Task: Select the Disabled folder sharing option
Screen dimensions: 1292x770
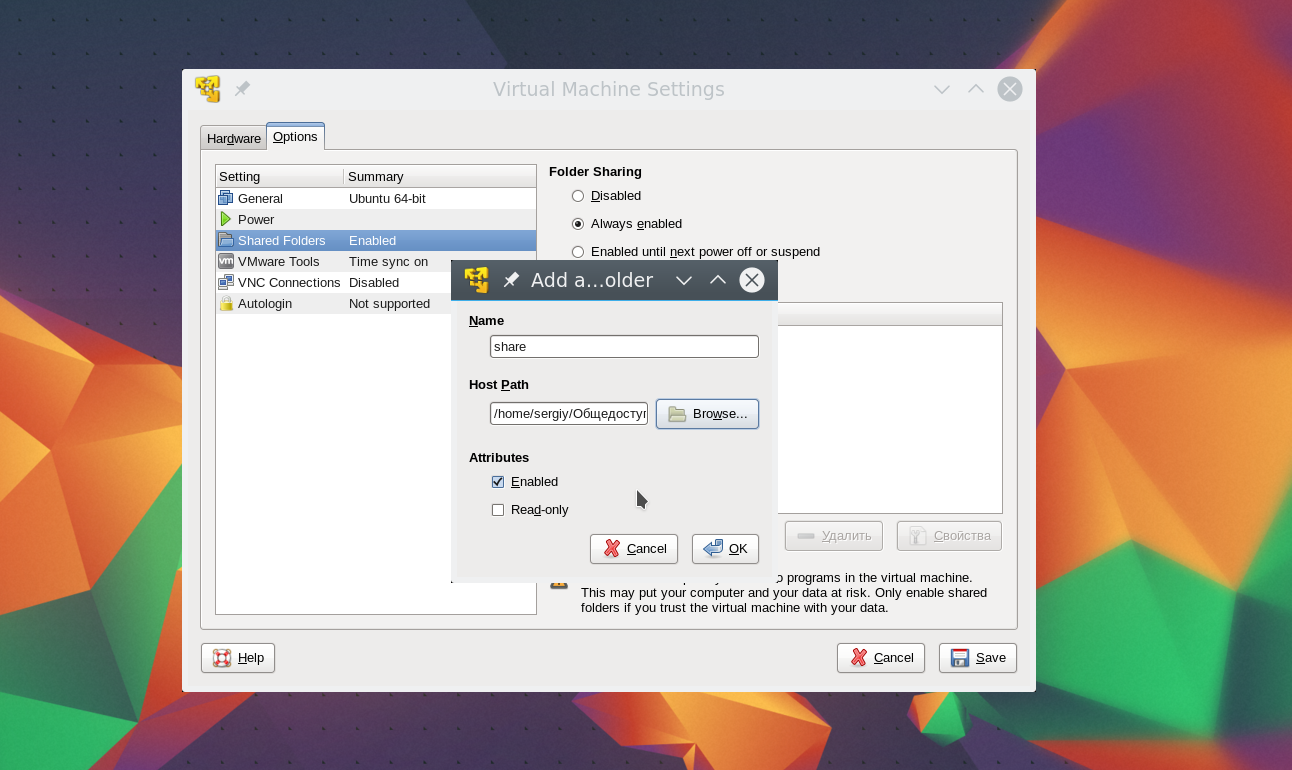Action: (x=578, y=196)
